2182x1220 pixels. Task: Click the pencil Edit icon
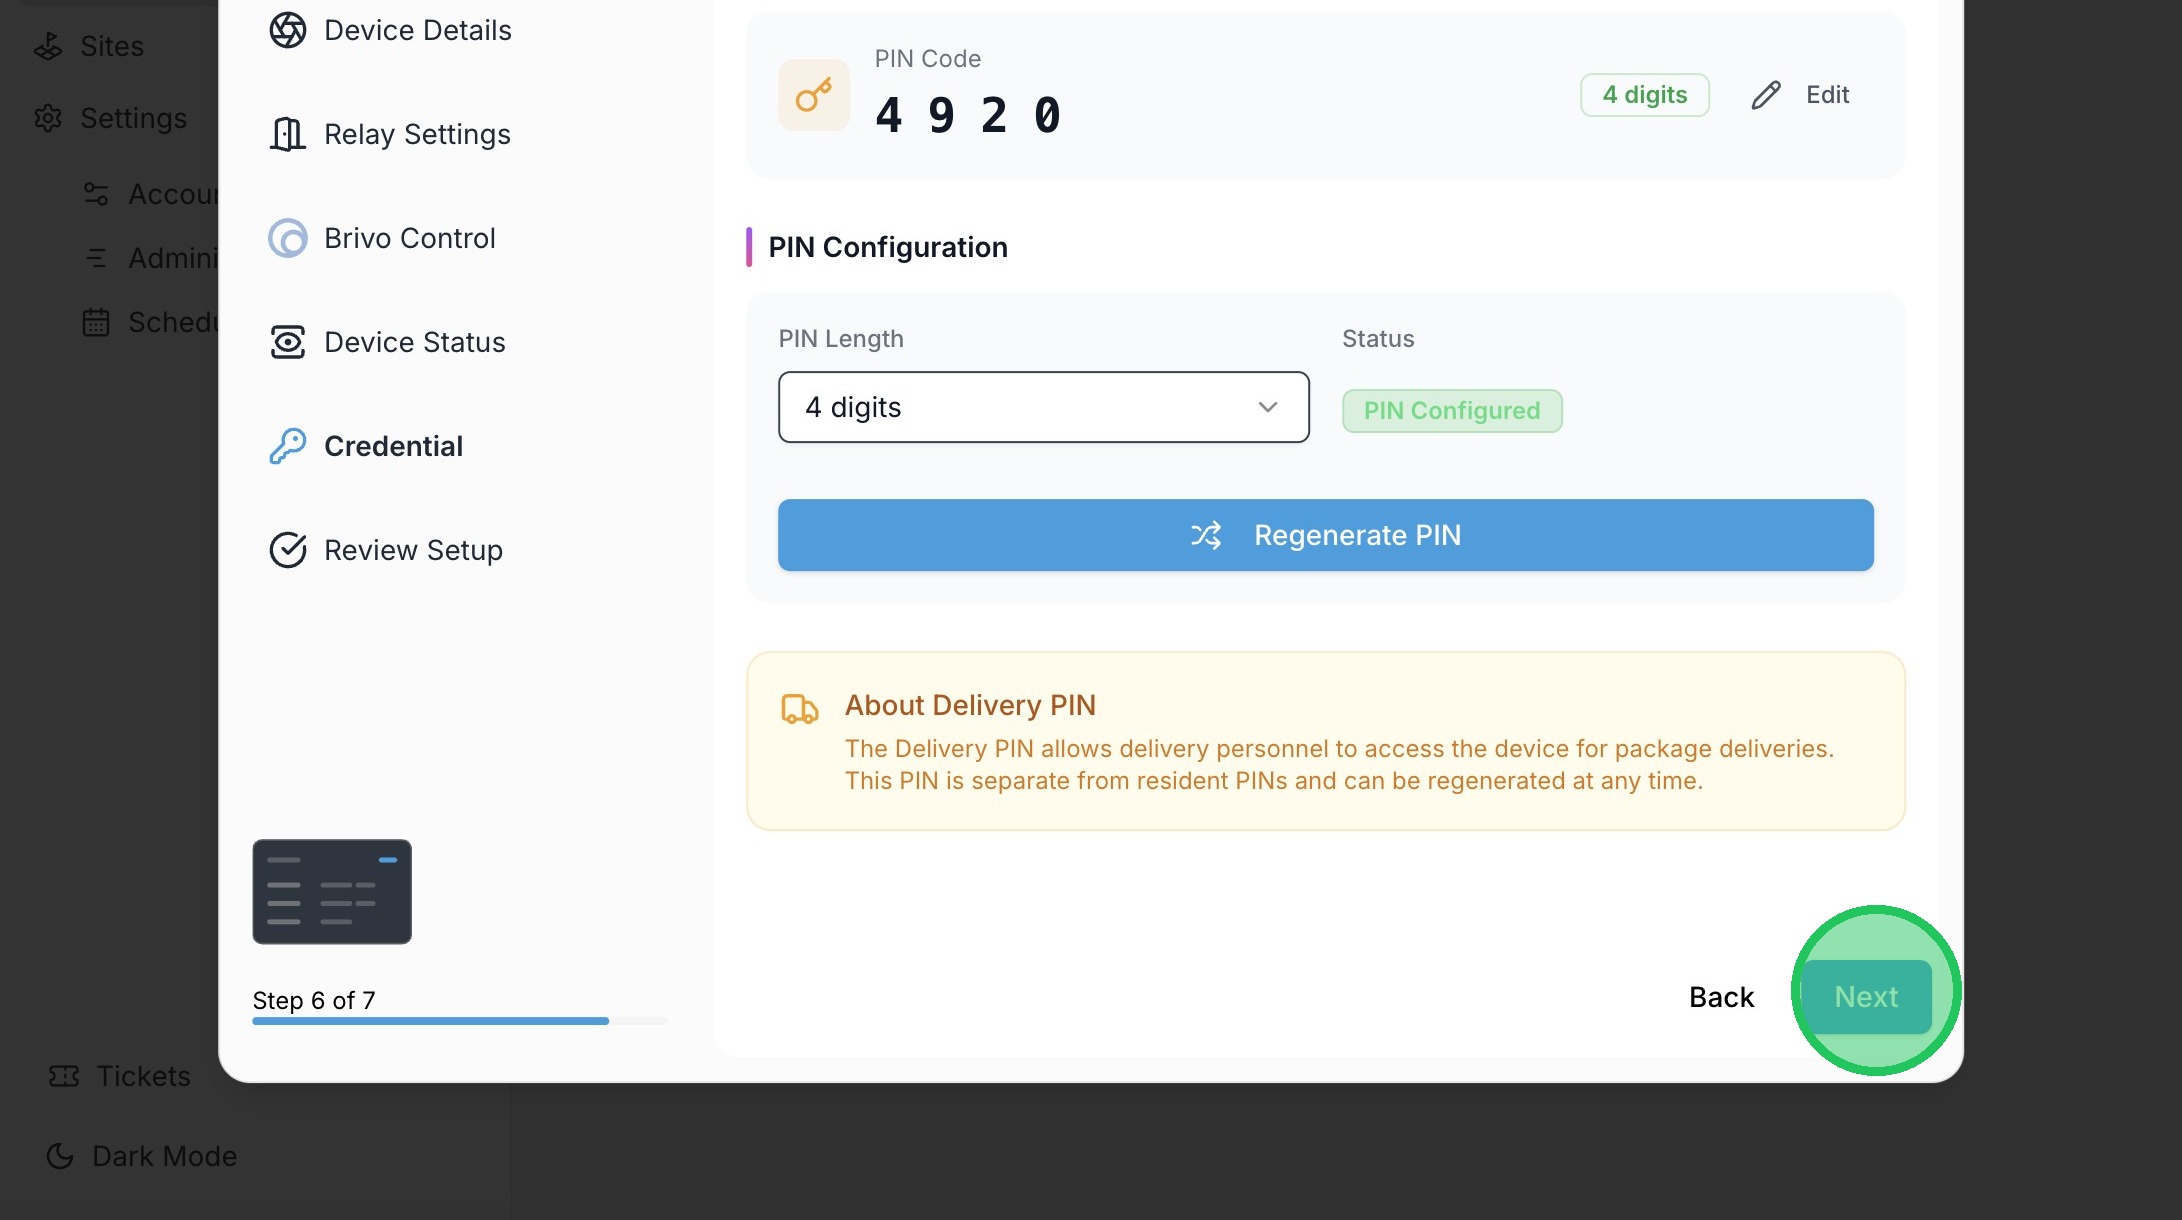point(1766,95)
